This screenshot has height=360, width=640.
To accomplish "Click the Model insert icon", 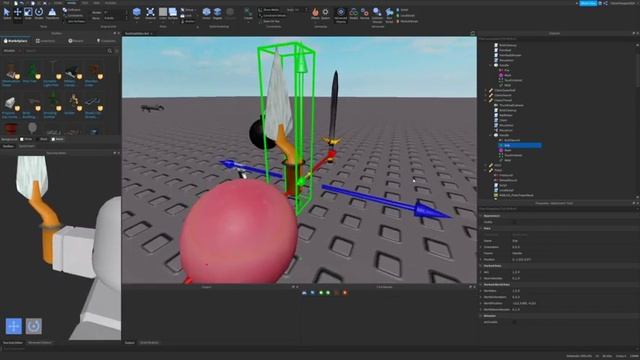I will 353,13.
